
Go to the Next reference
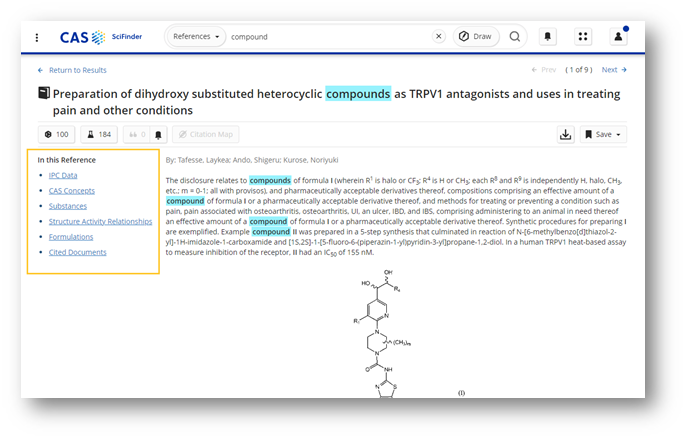(614, 70)
